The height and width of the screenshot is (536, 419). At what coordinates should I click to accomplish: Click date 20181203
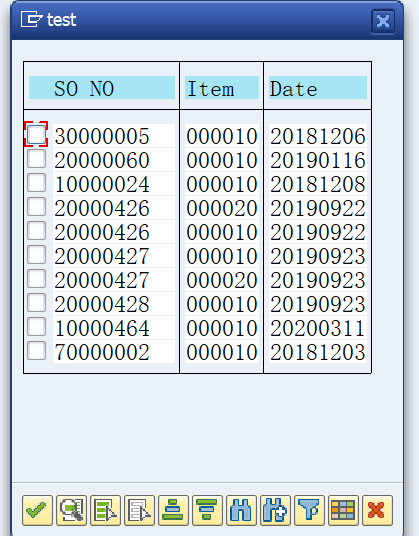coord(318,352)
